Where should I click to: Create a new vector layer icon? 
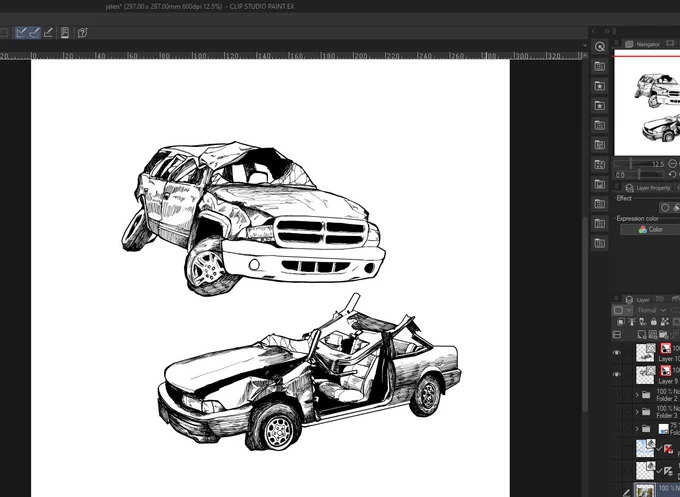pos(653,334)
